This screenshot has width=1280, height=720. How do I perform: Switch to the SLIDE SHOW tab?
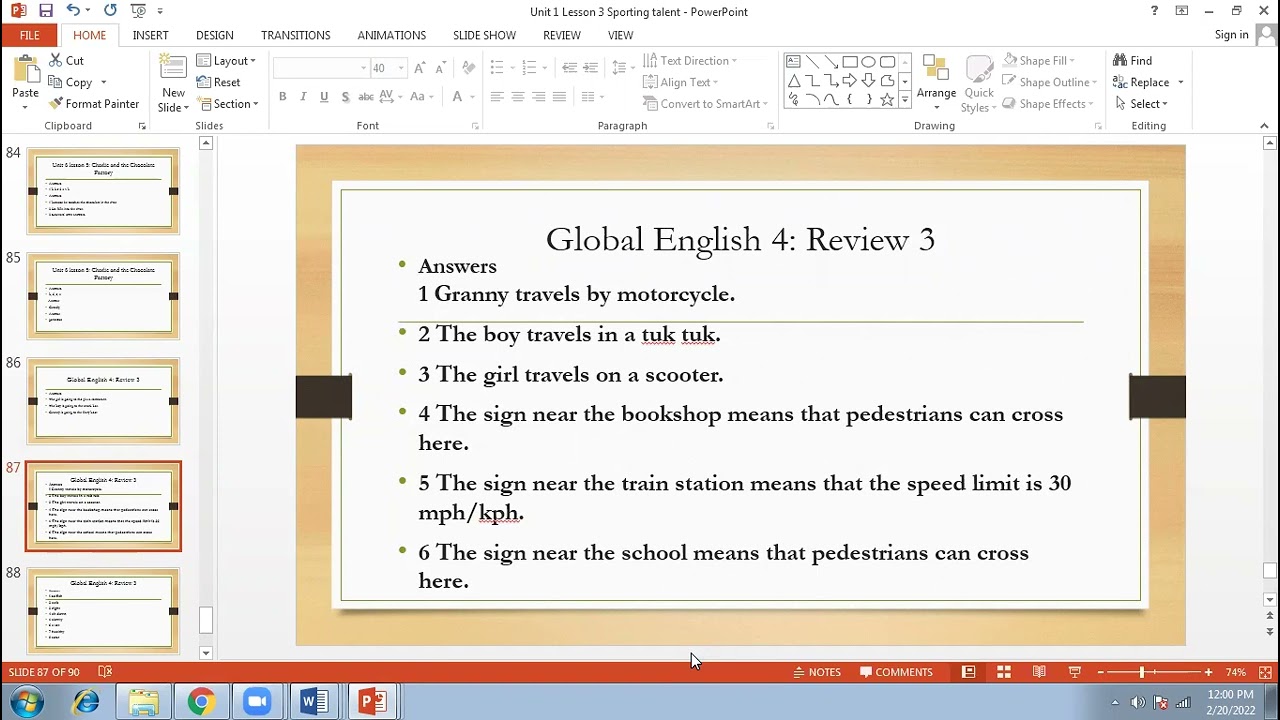tap(484, 35)
